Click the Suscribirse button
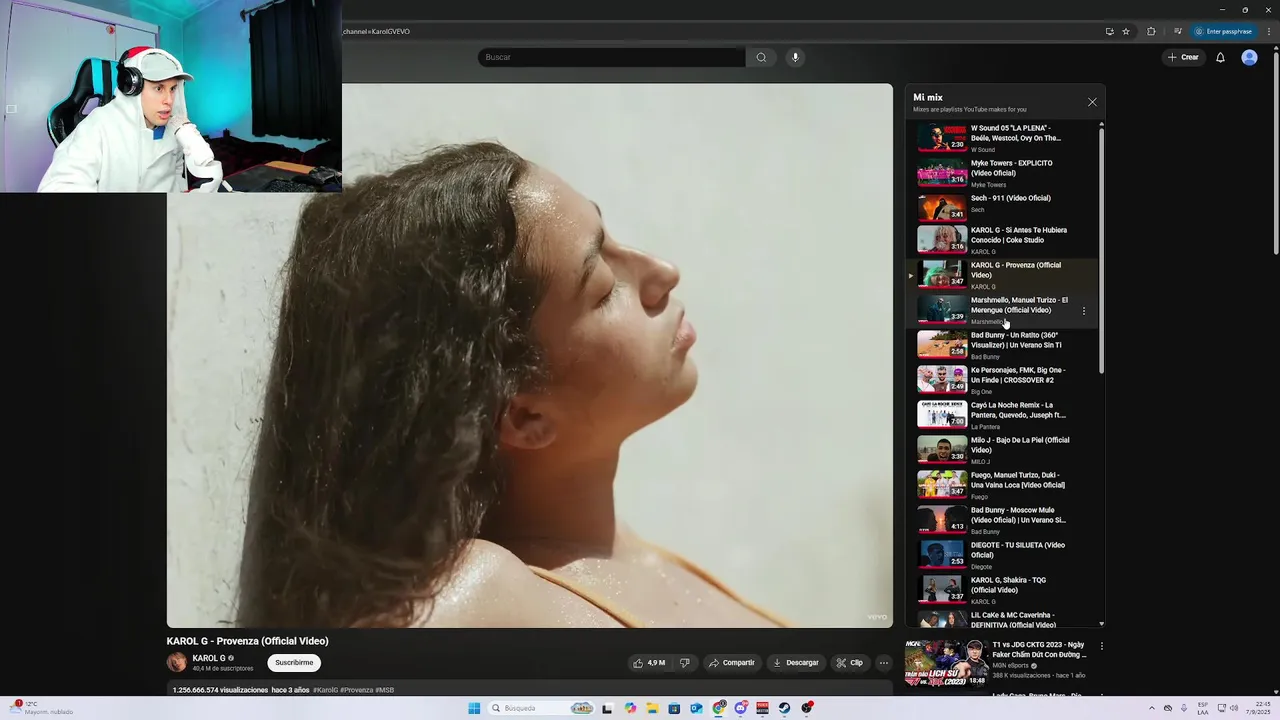Image resolution: width=1280 pixels, height=720 pixels. tap(294, 662)
